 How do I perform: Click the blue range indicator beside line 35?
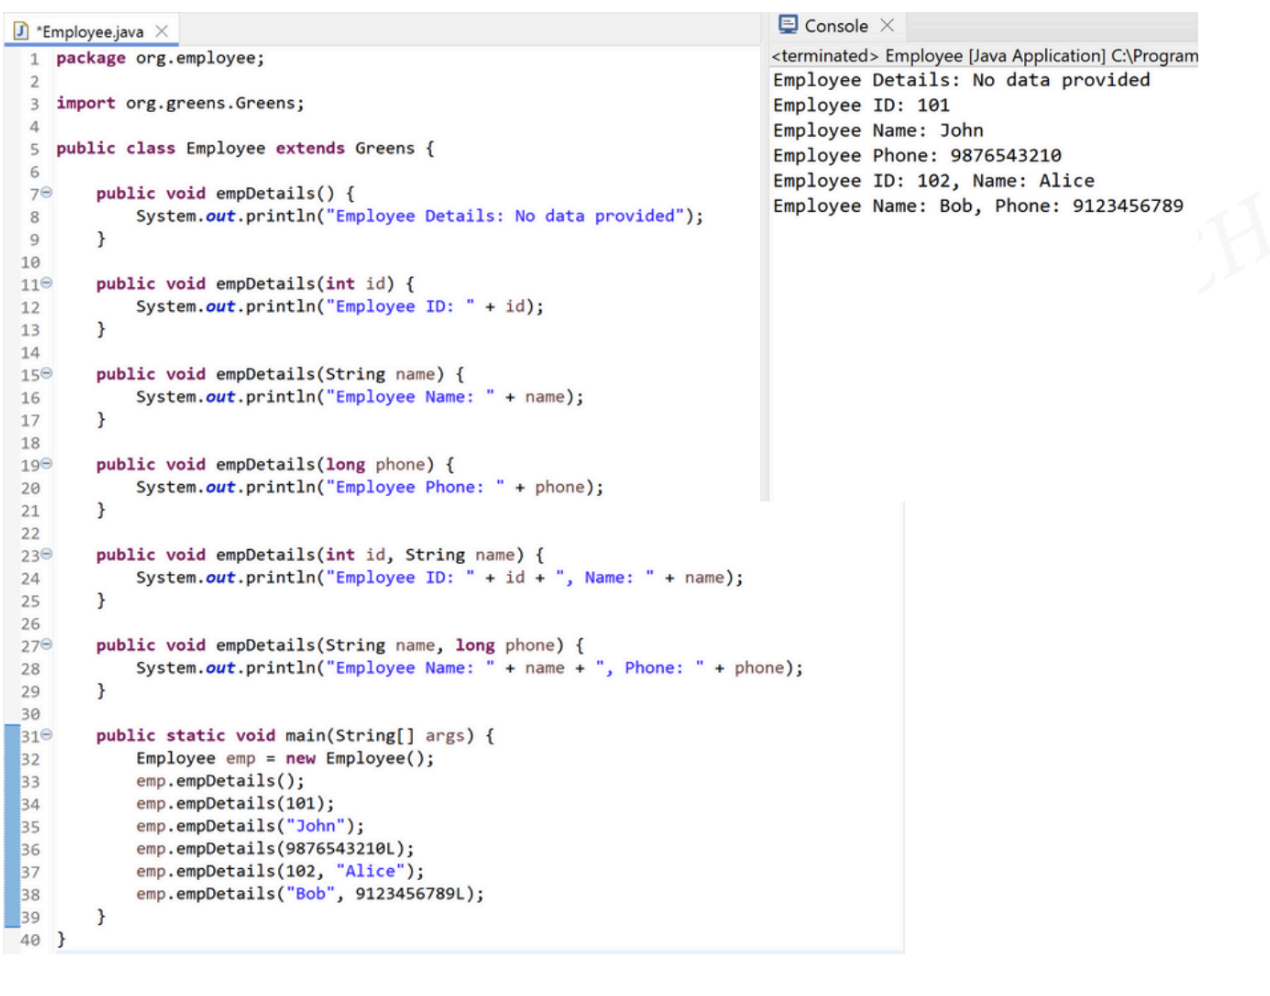click(x=11, y=827)
